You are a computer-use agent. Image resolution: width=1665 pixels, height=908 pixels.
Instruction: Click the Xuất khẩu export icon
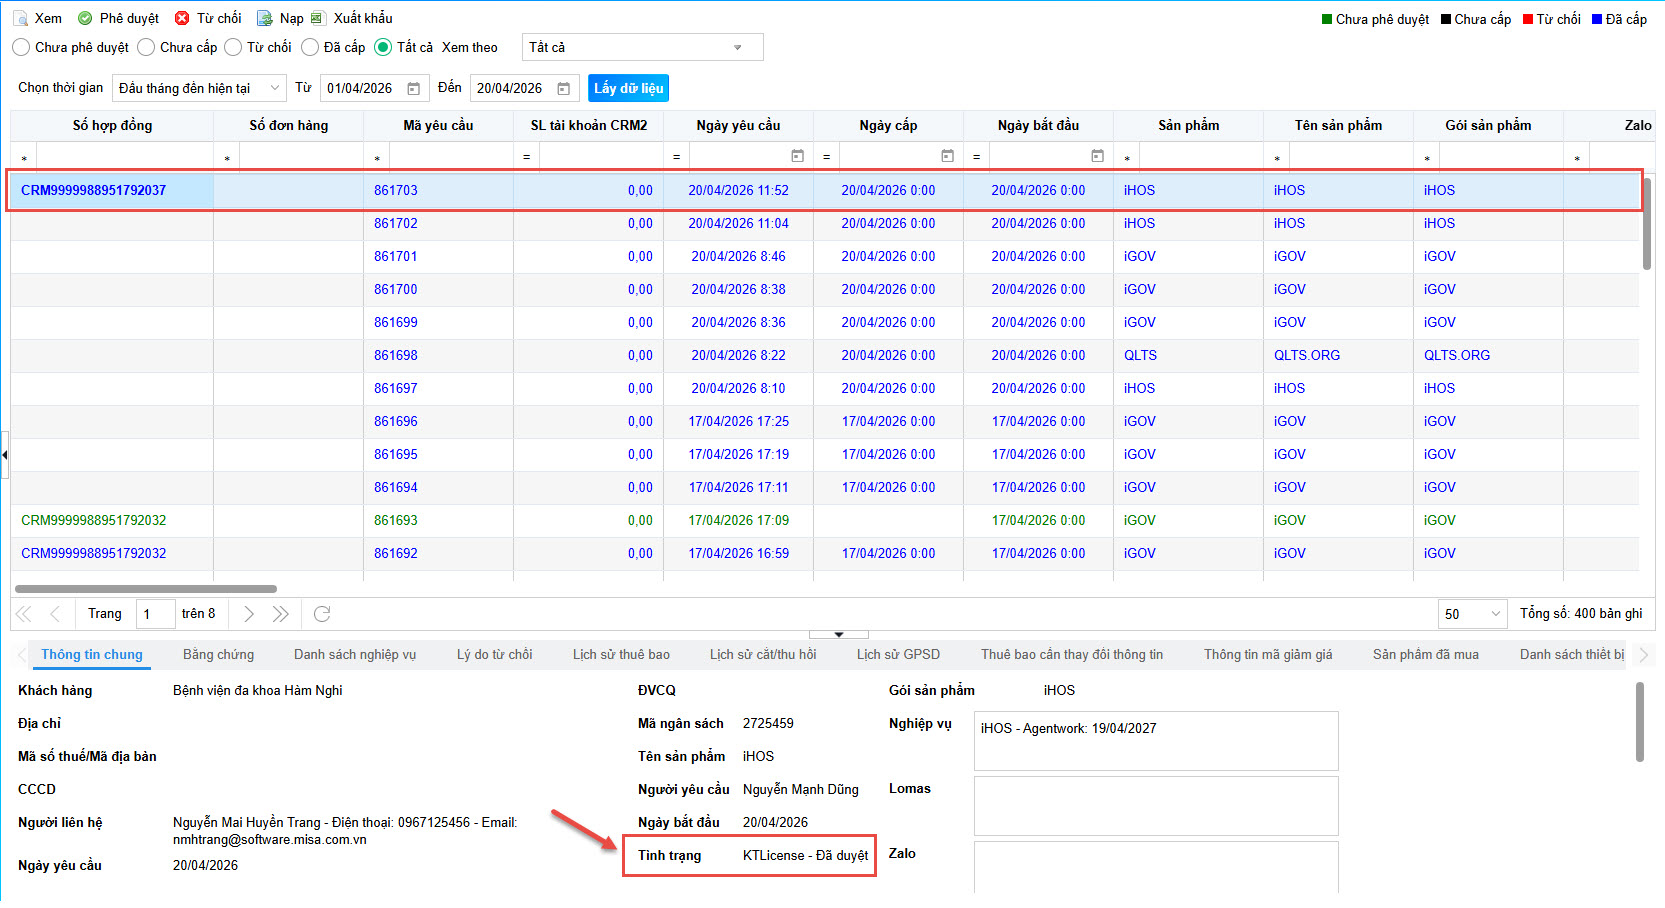pos(318,19)
